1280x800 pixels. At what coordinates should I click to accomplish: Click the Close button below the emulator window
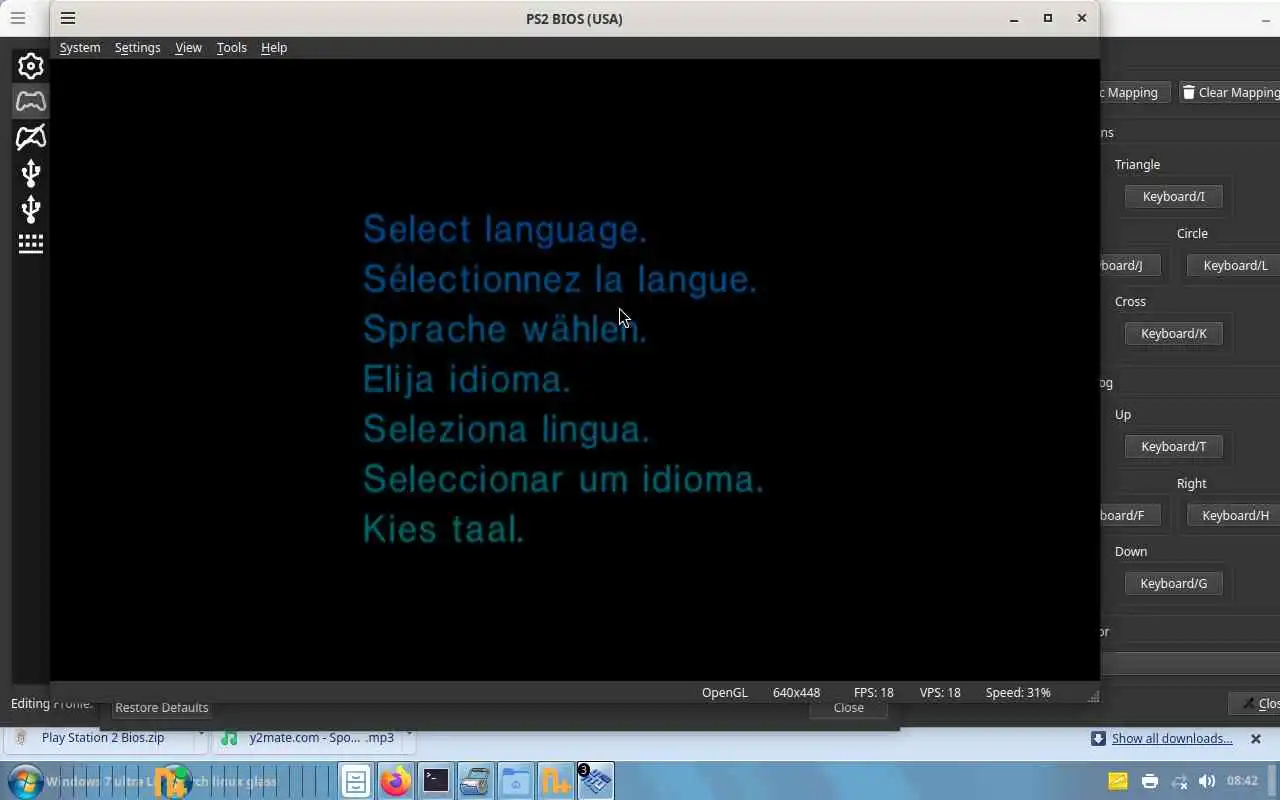(x=848, y=707)
